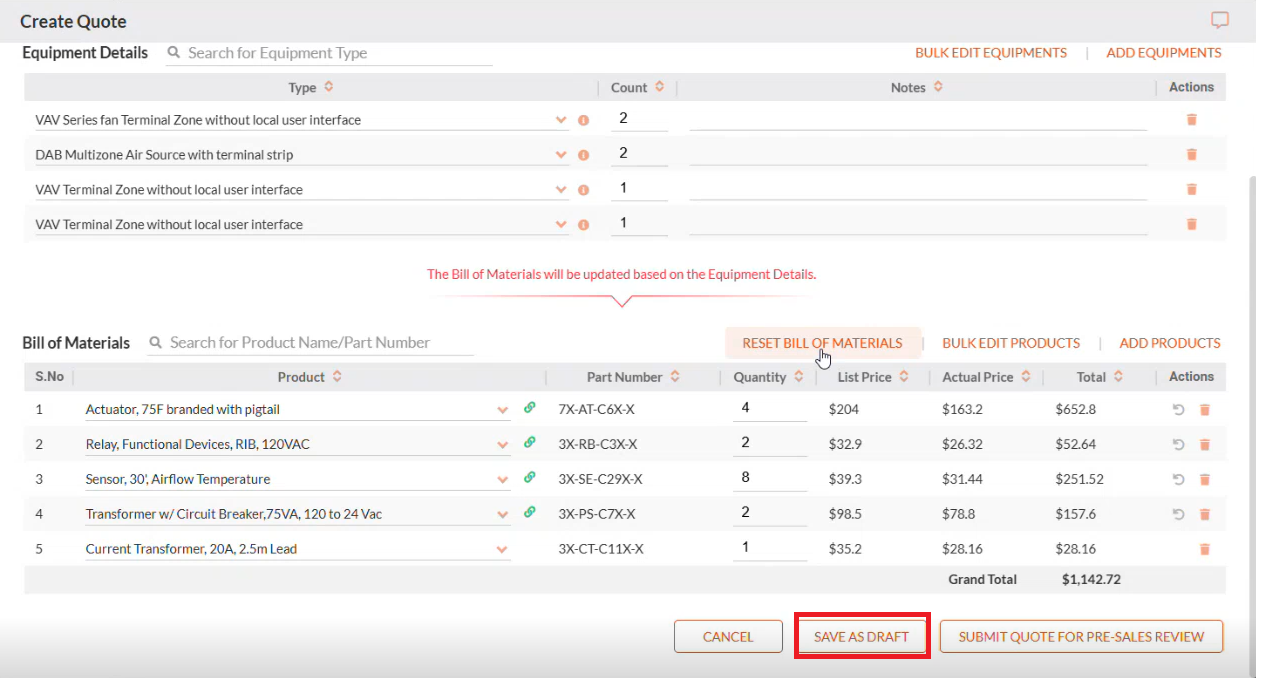Click the Grand Total value $1,142.72
Viewport: 1265px width, 682px height.
(x=1091, y=580)
